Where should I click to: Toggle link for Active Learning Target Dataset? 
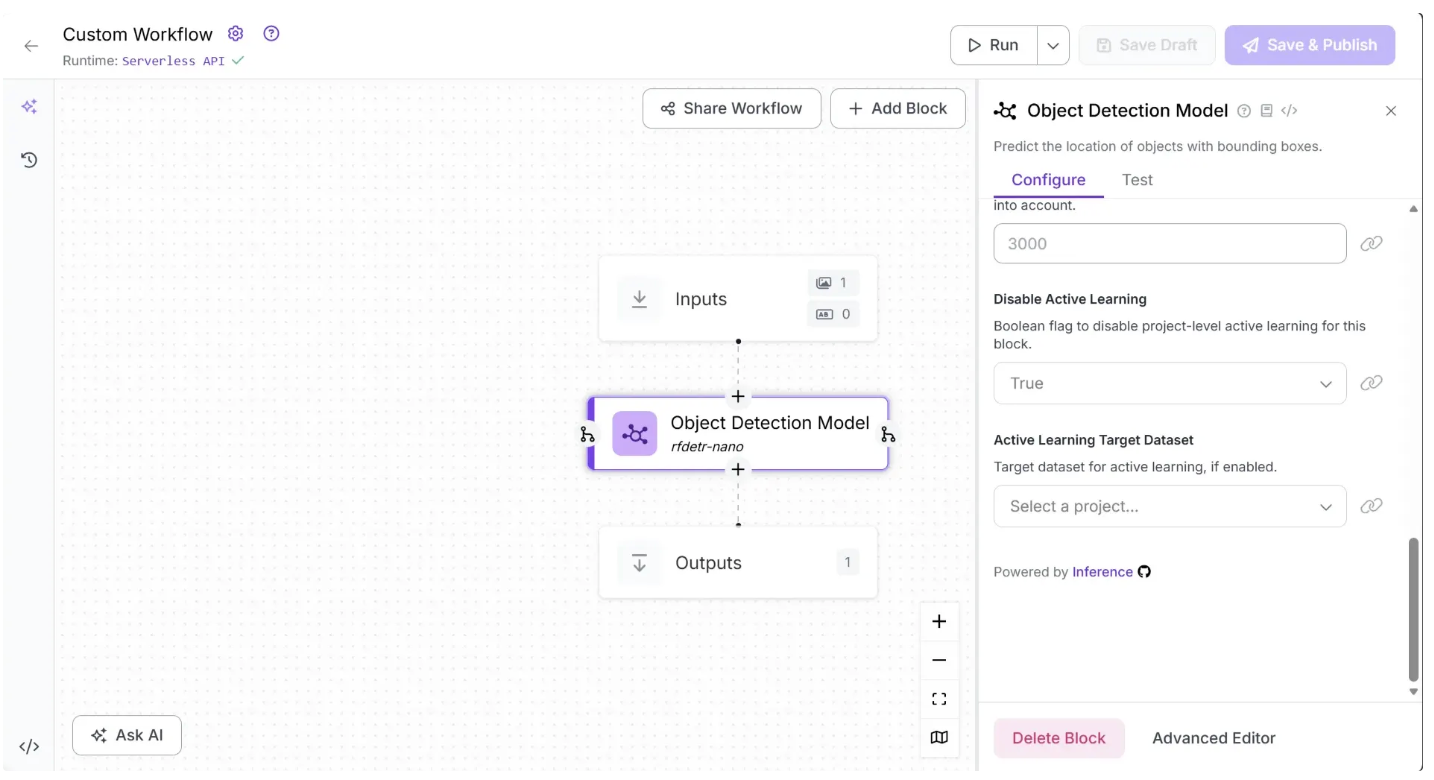tap(1371, 506)
